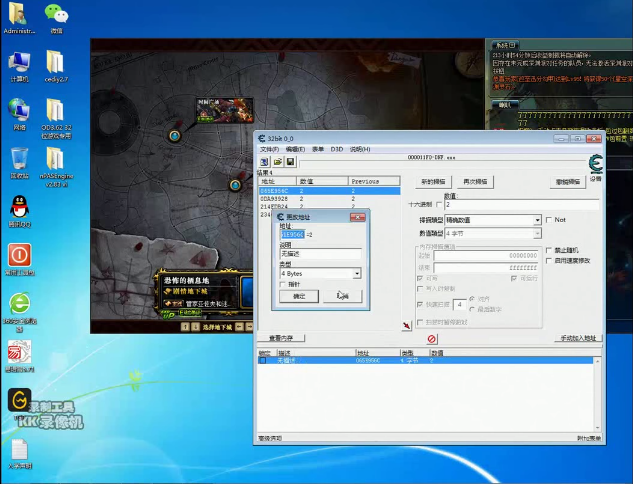
Task: Check the pointer (指针) checkbox in dialog
Action: [x=283, y=285]
